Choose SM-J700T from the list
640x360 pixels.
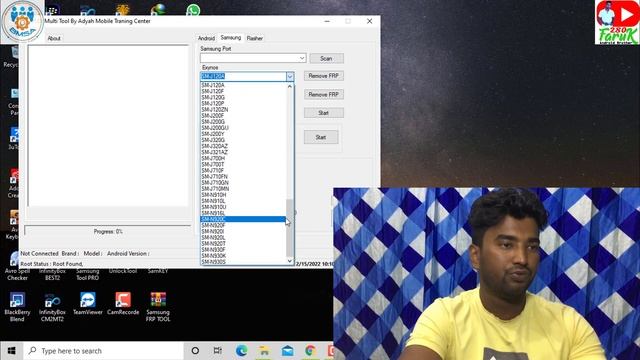(x=243, y=164)
